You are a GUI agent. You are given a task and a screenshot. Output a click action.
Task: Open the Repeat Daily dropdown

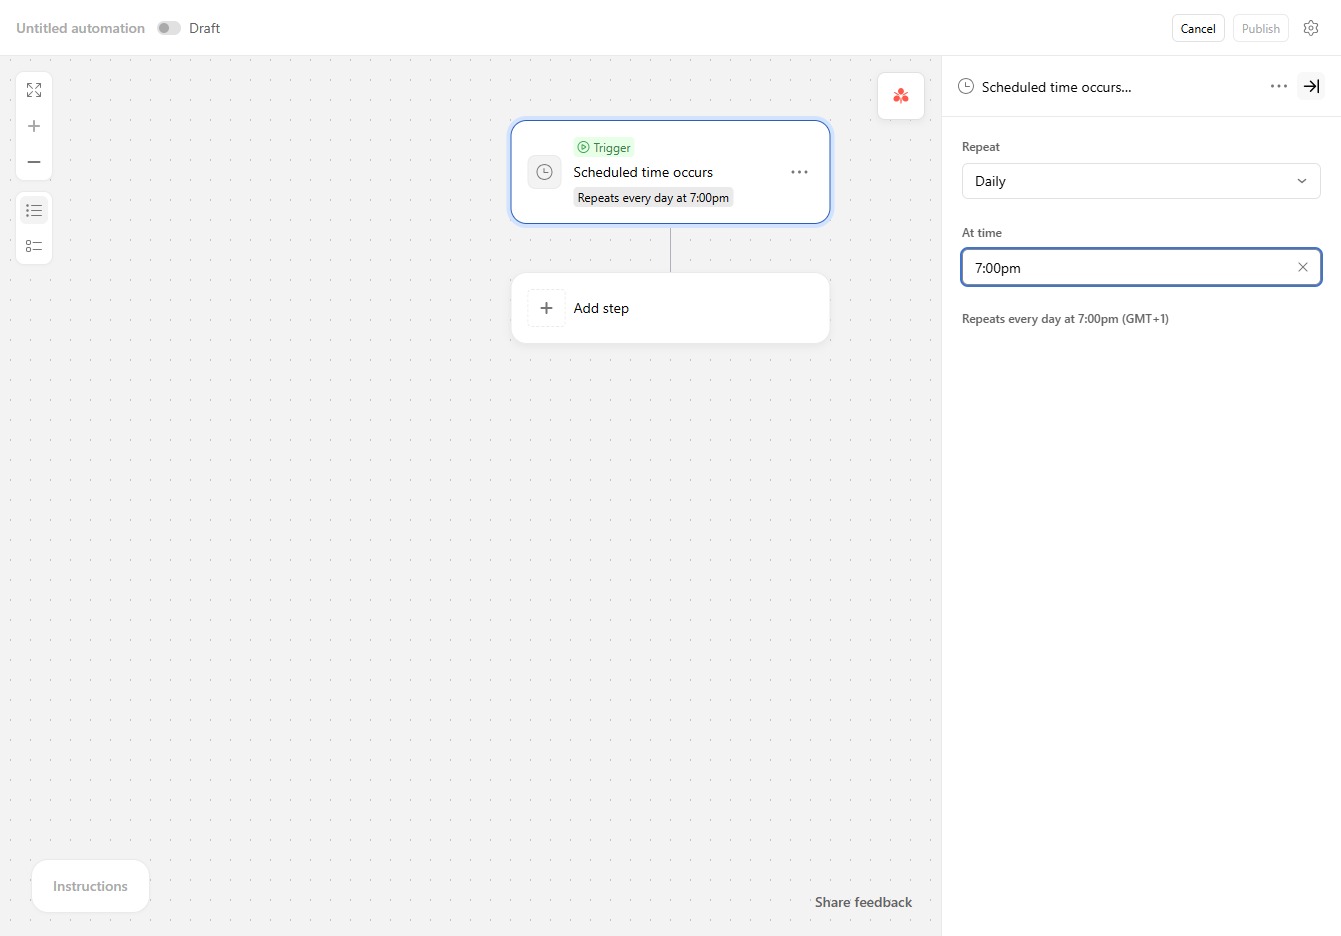pyautogui.click(x=1141, y=181)
